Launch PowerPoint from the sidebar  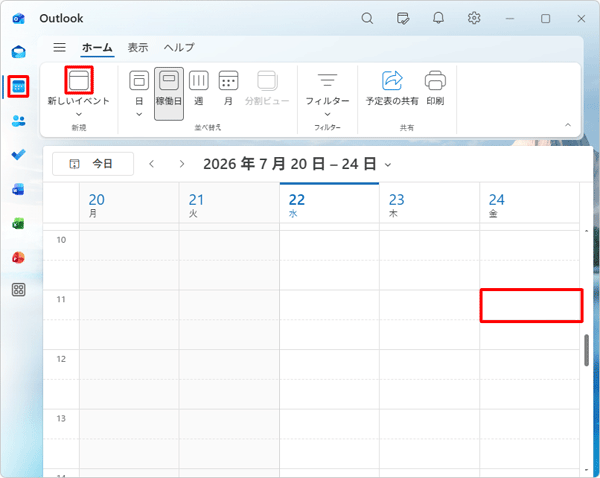pyautogui.click(x=18, y=257)
